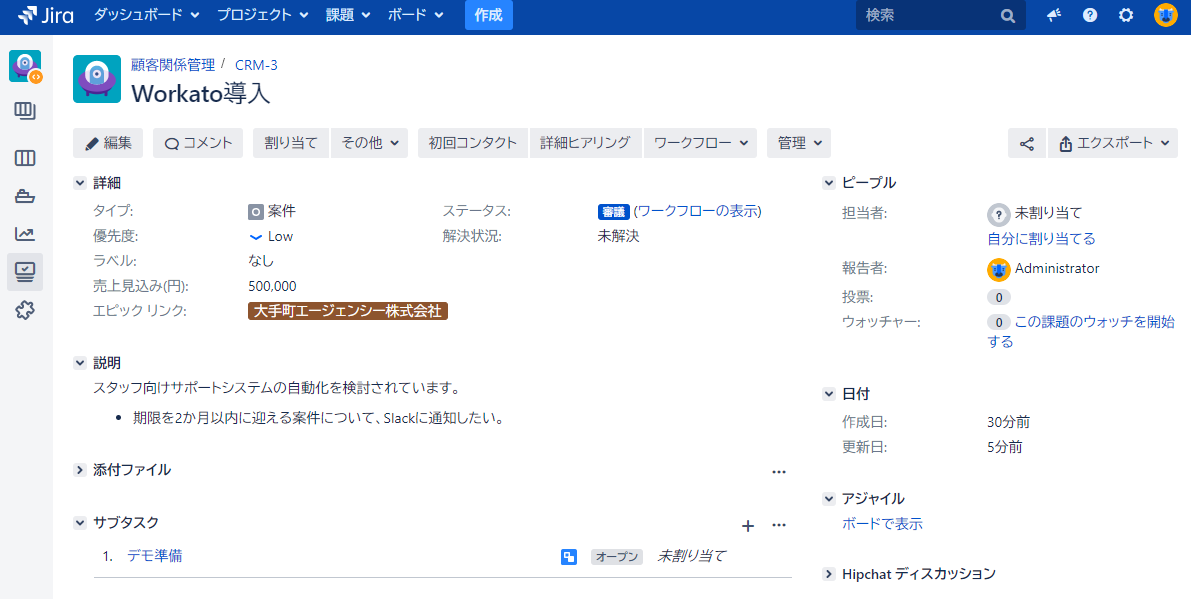Open the project avatar in the sidebar
The image size is (1191, 599).
pos(25,66)
